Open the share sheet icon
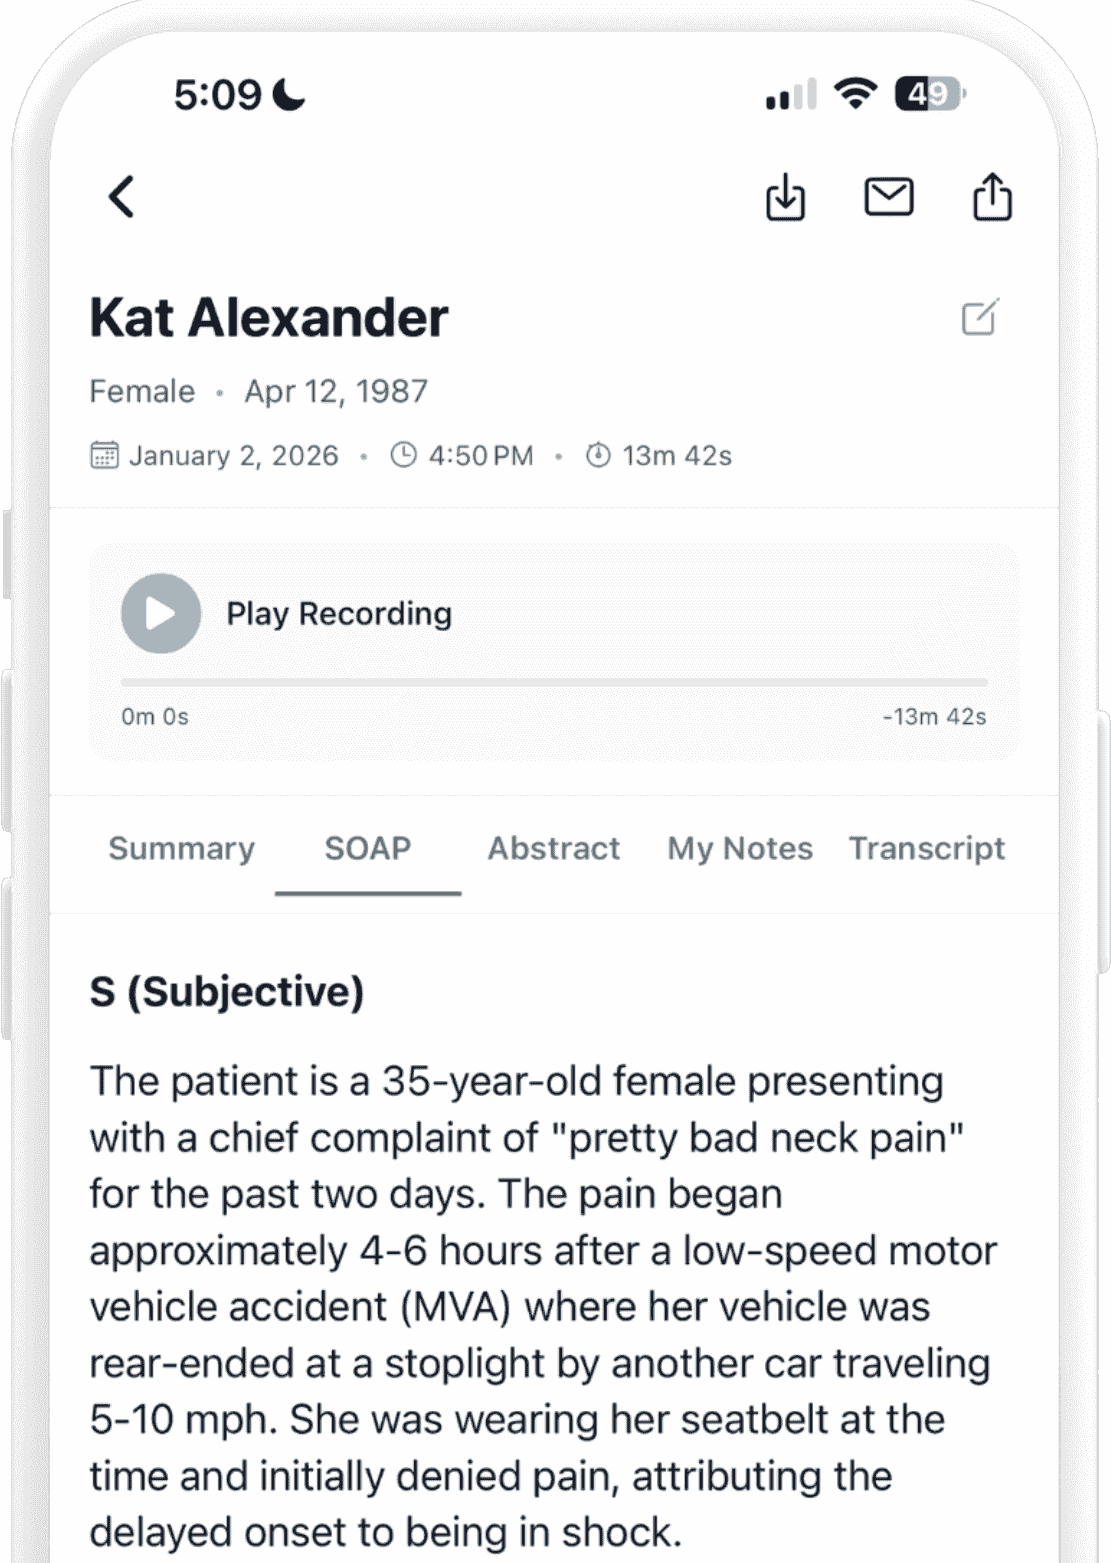Viewport: 1111px width, 1563px height. [992, 196]
